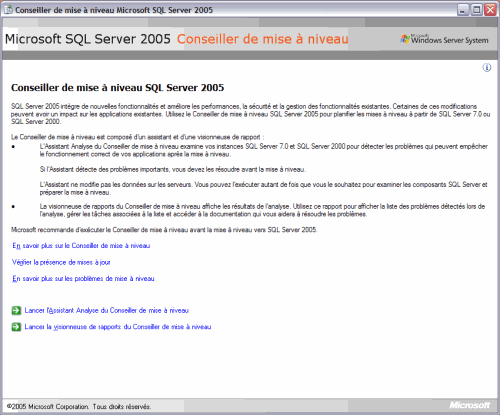The image size is (500, 415).
Task: Minimize the Conseiller de mise à niveau window
Action: click(463, 10)
